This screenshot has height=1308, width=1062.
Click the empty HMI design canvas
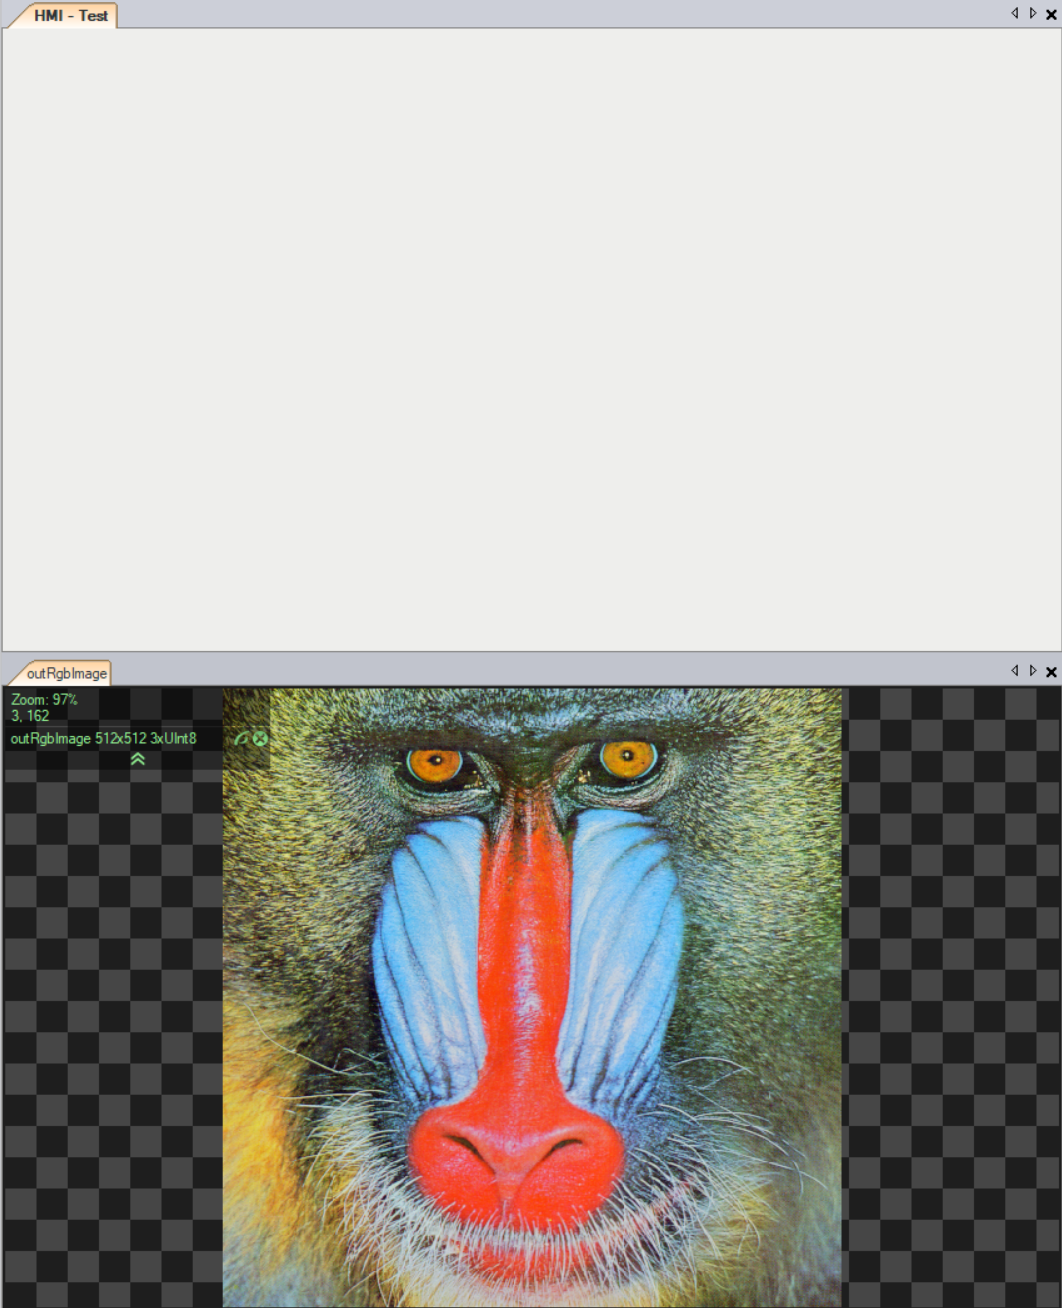530,340
